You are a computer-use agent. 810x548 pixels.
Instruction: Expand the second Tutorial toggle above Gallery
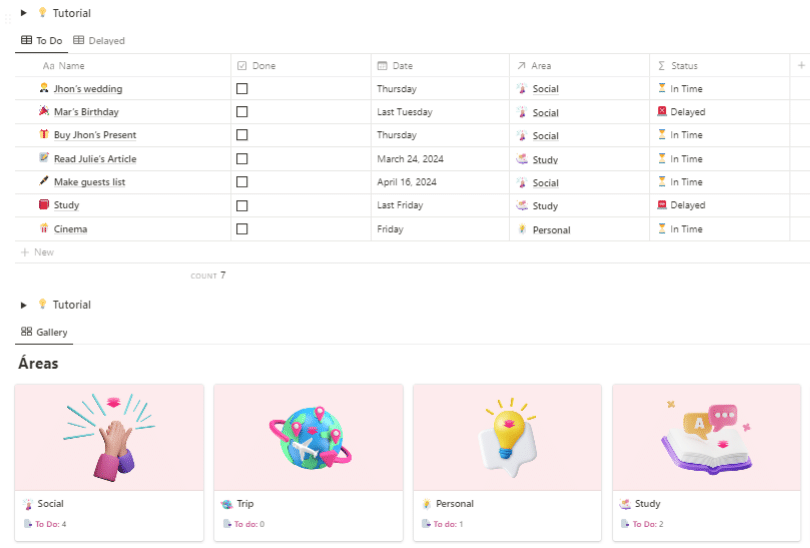[x=24, y=305]
